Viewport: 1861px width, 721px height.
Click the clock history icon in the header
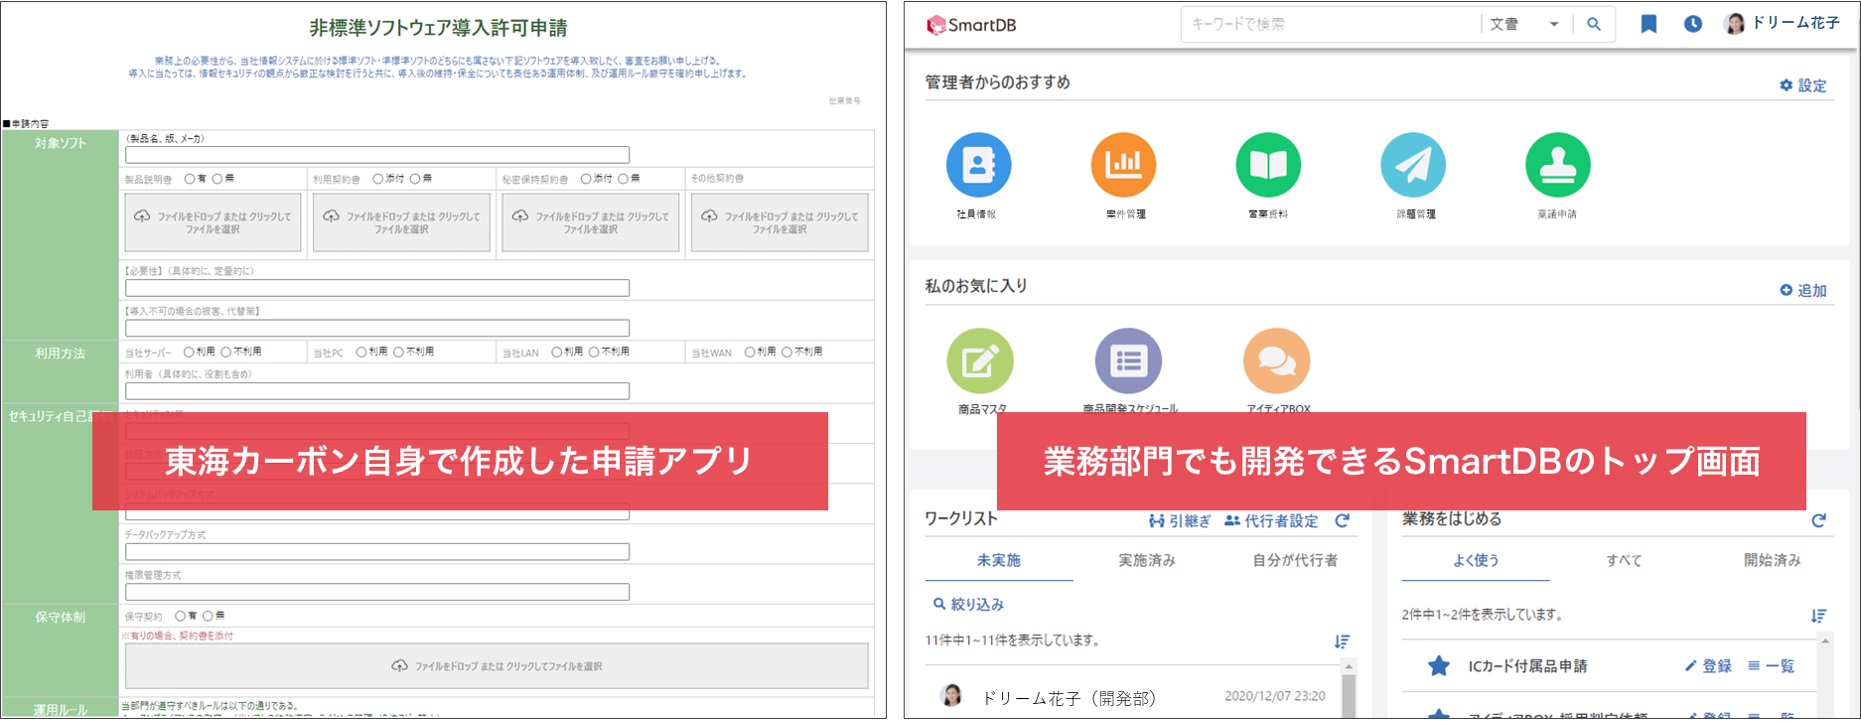pos(1692,24)
